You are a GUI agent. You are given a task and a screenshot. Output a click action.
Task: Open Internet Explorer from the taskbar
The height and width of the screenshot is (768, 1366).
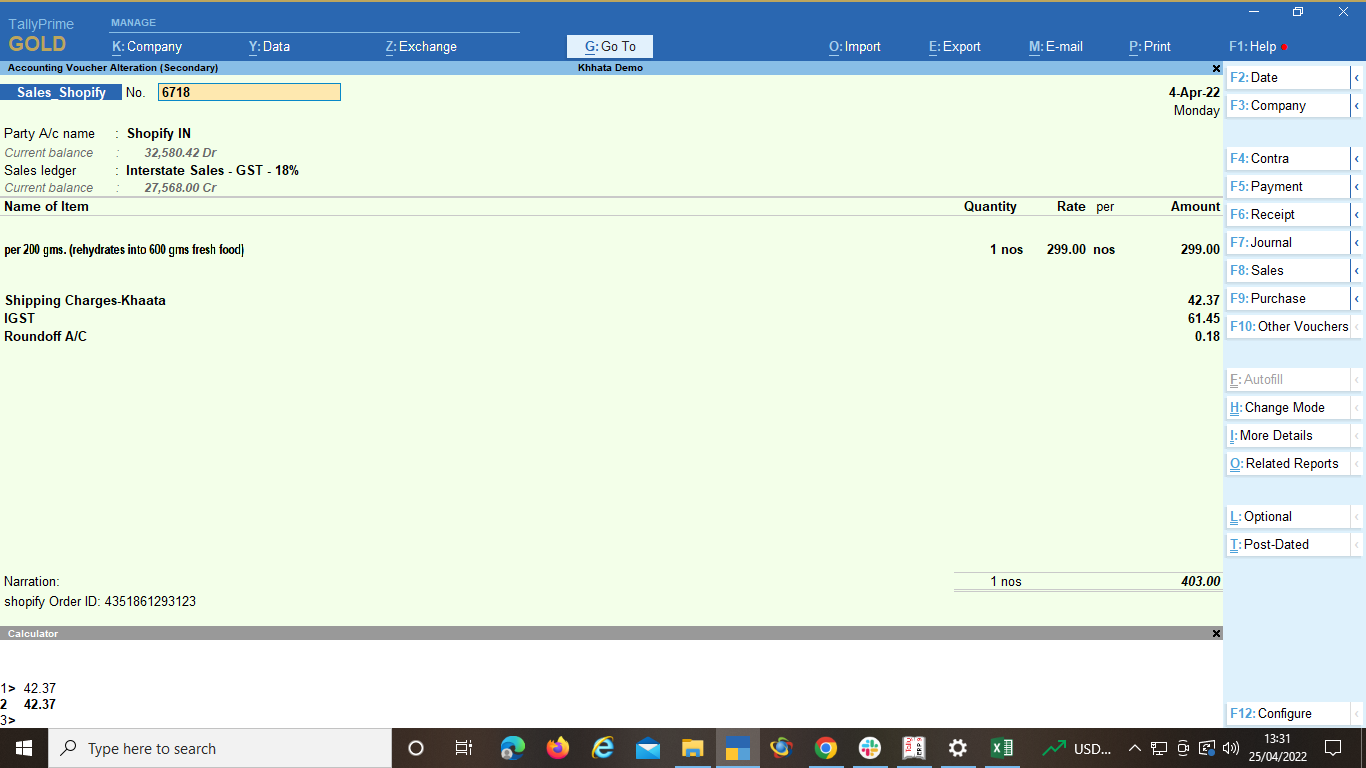pyautogui.click(x=603, y=748)
